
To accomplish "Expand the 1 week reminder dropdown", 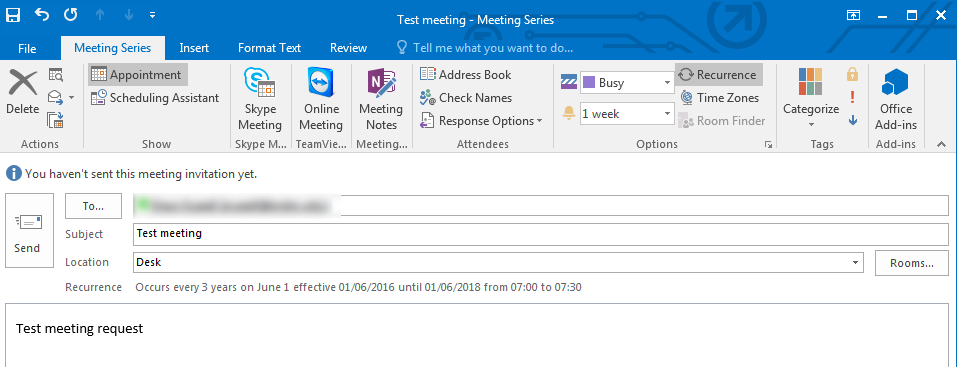I will click(667, 114).
